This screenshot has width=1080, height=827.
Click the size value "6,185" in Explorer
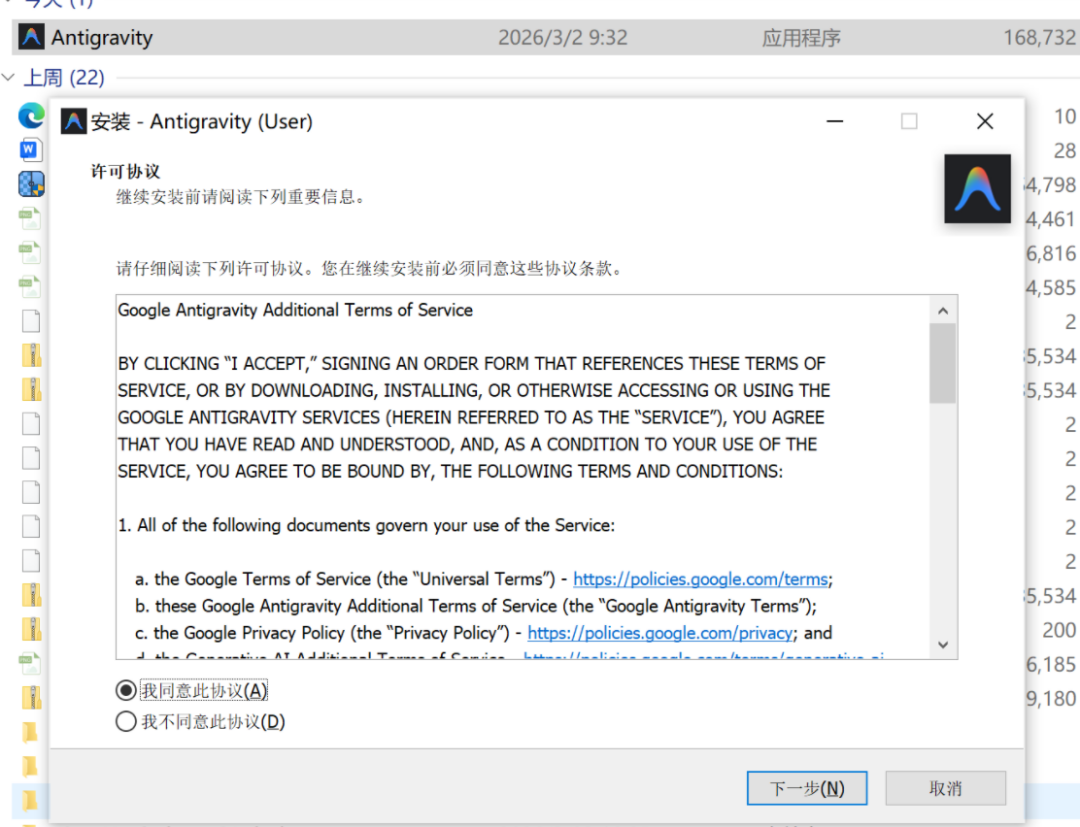click(x=1050, y=664)
